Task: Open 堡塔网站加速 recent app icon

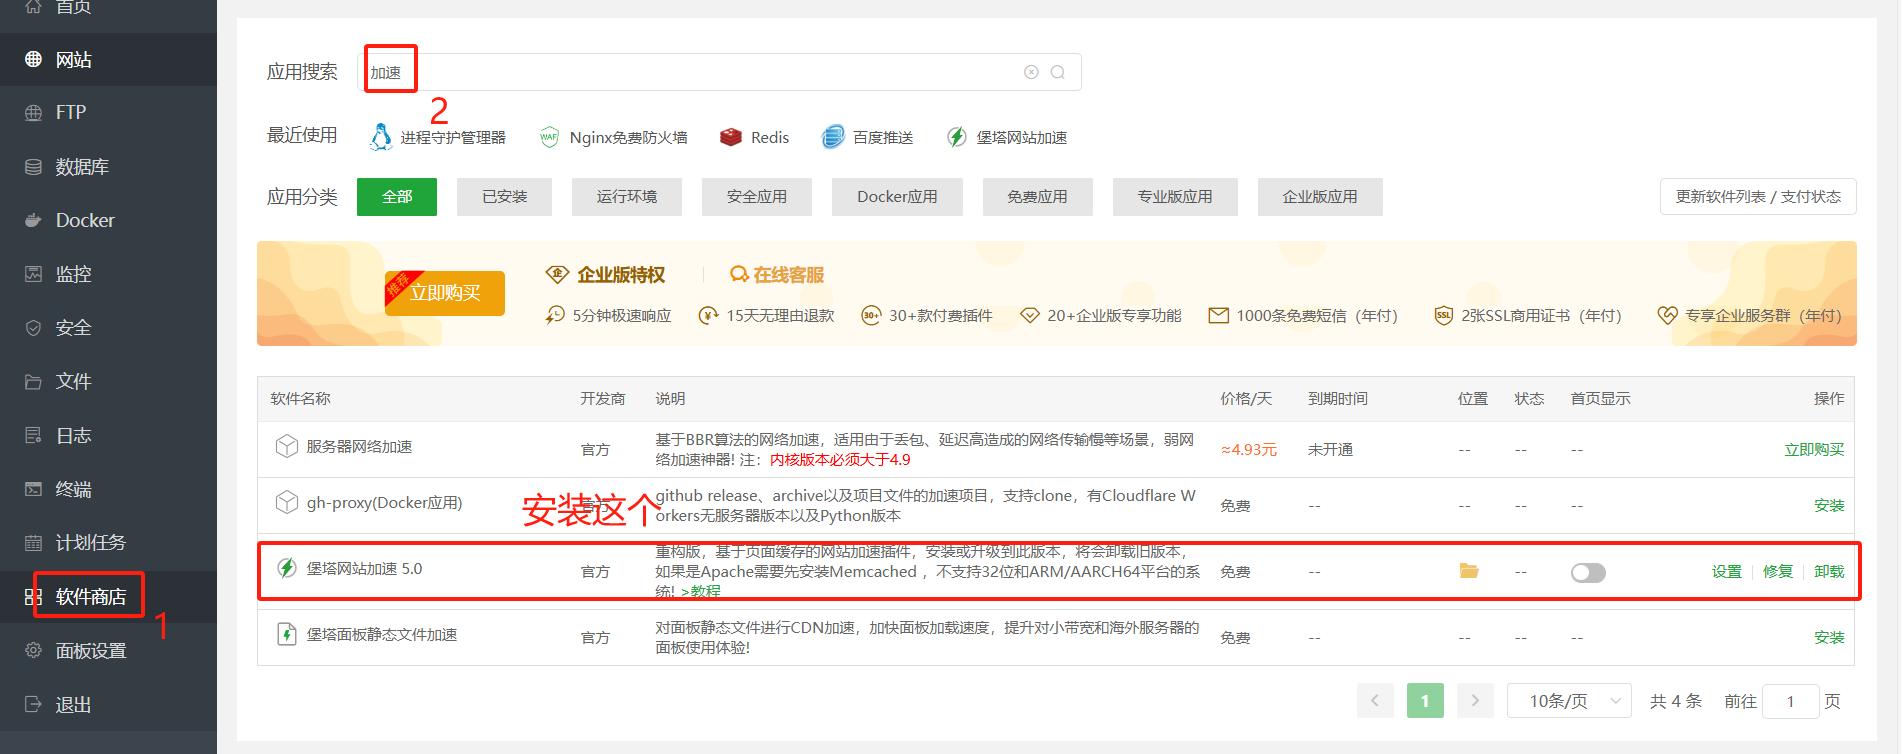Action: click(957, 137)
